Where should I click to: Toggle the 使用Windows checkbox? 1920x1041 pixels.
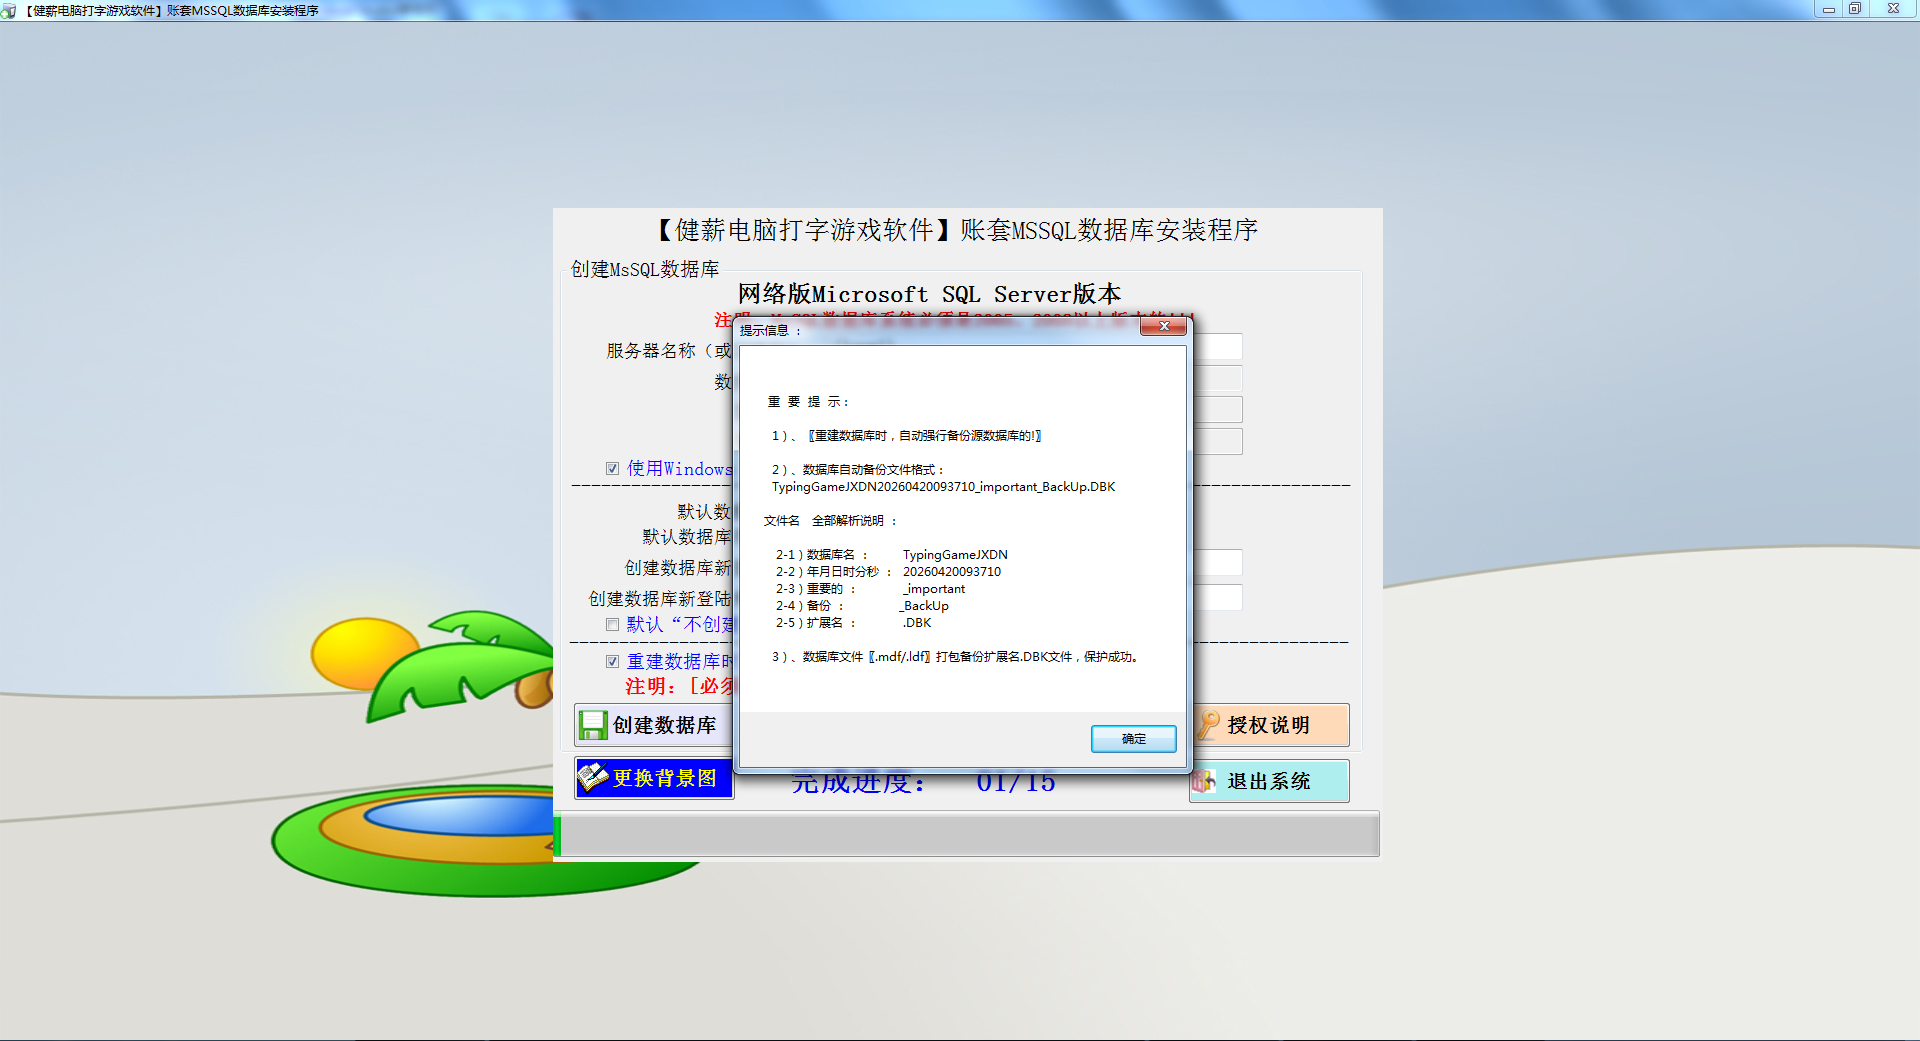click(612, 469)
